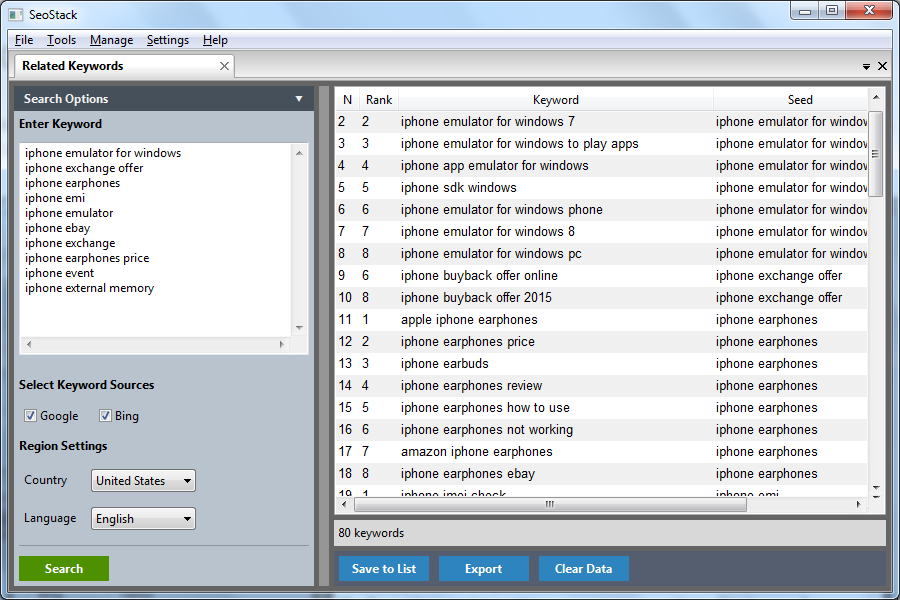Click the Clear Data button
This screenshot has width=900, height=600.
(x=584, y=568)
